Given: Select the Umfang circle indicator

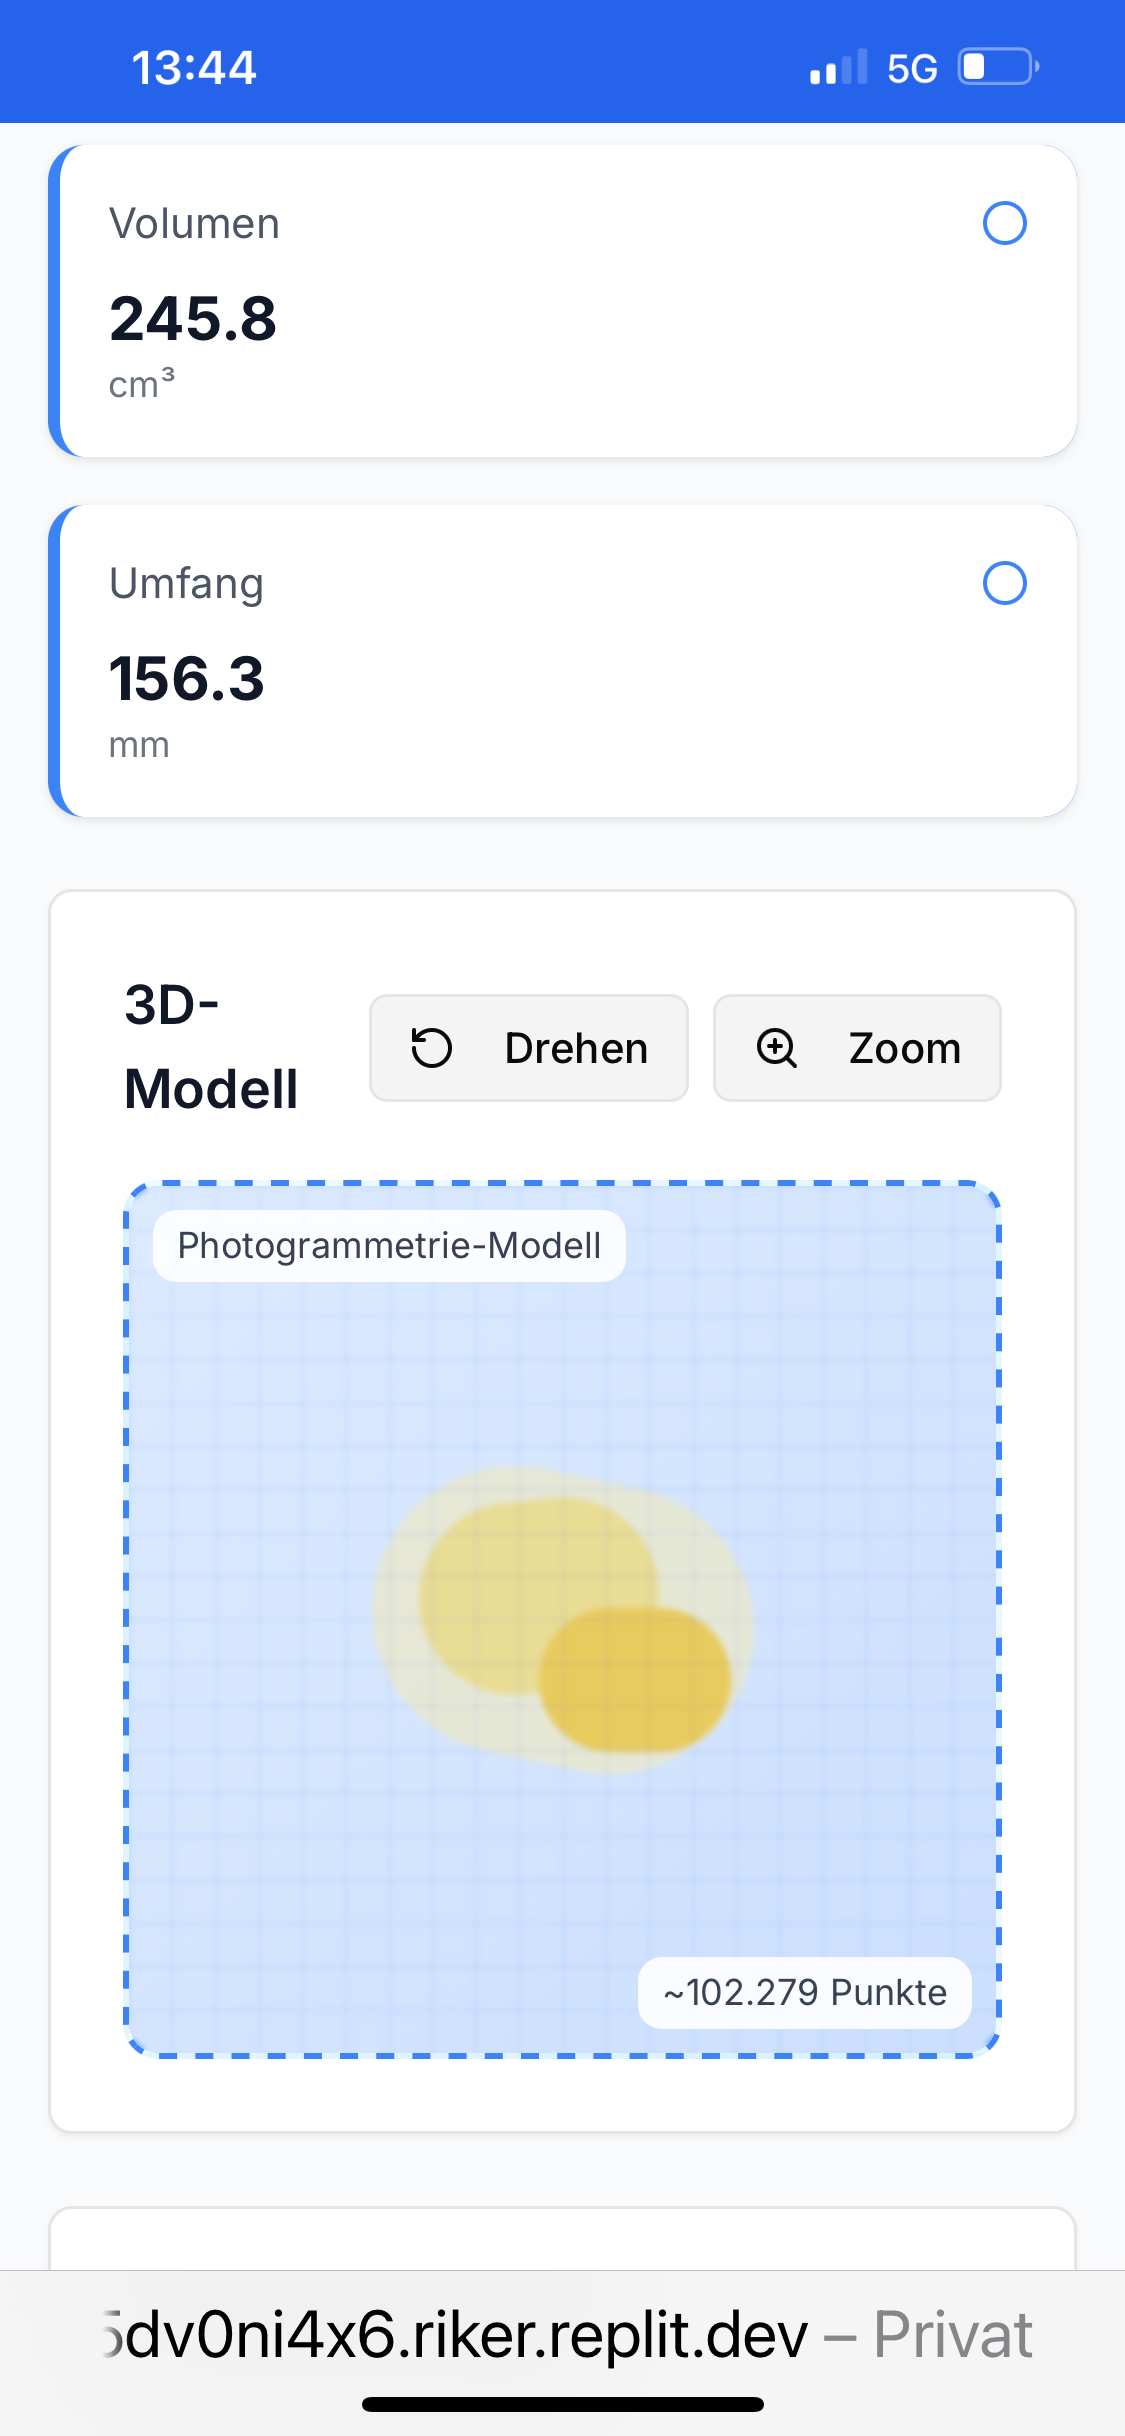Looking at the screenshot, I should point(1004,583).
